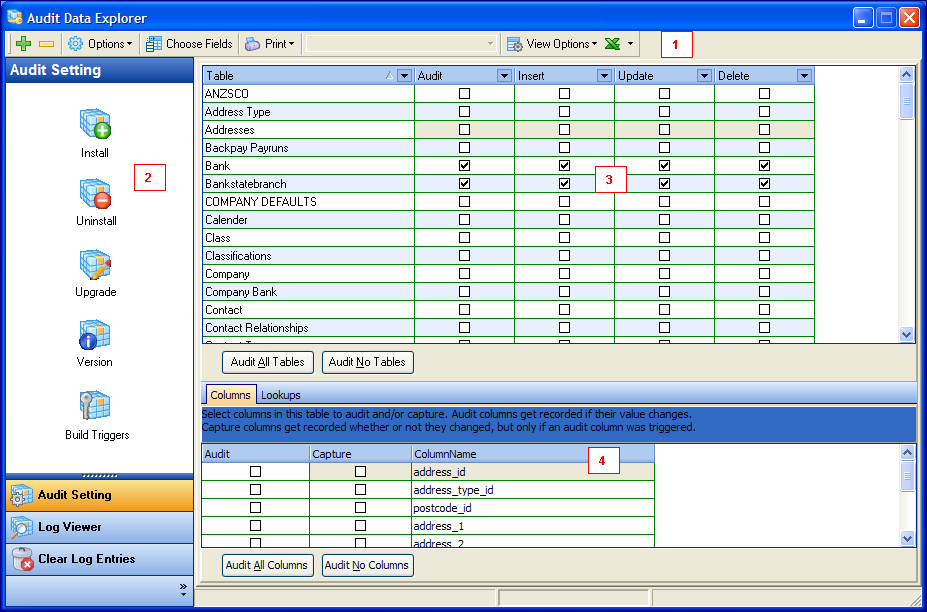Switch to the Lookups tab
Image resolution: width=927 pixels, height=612 pixels.
point(281,395)
